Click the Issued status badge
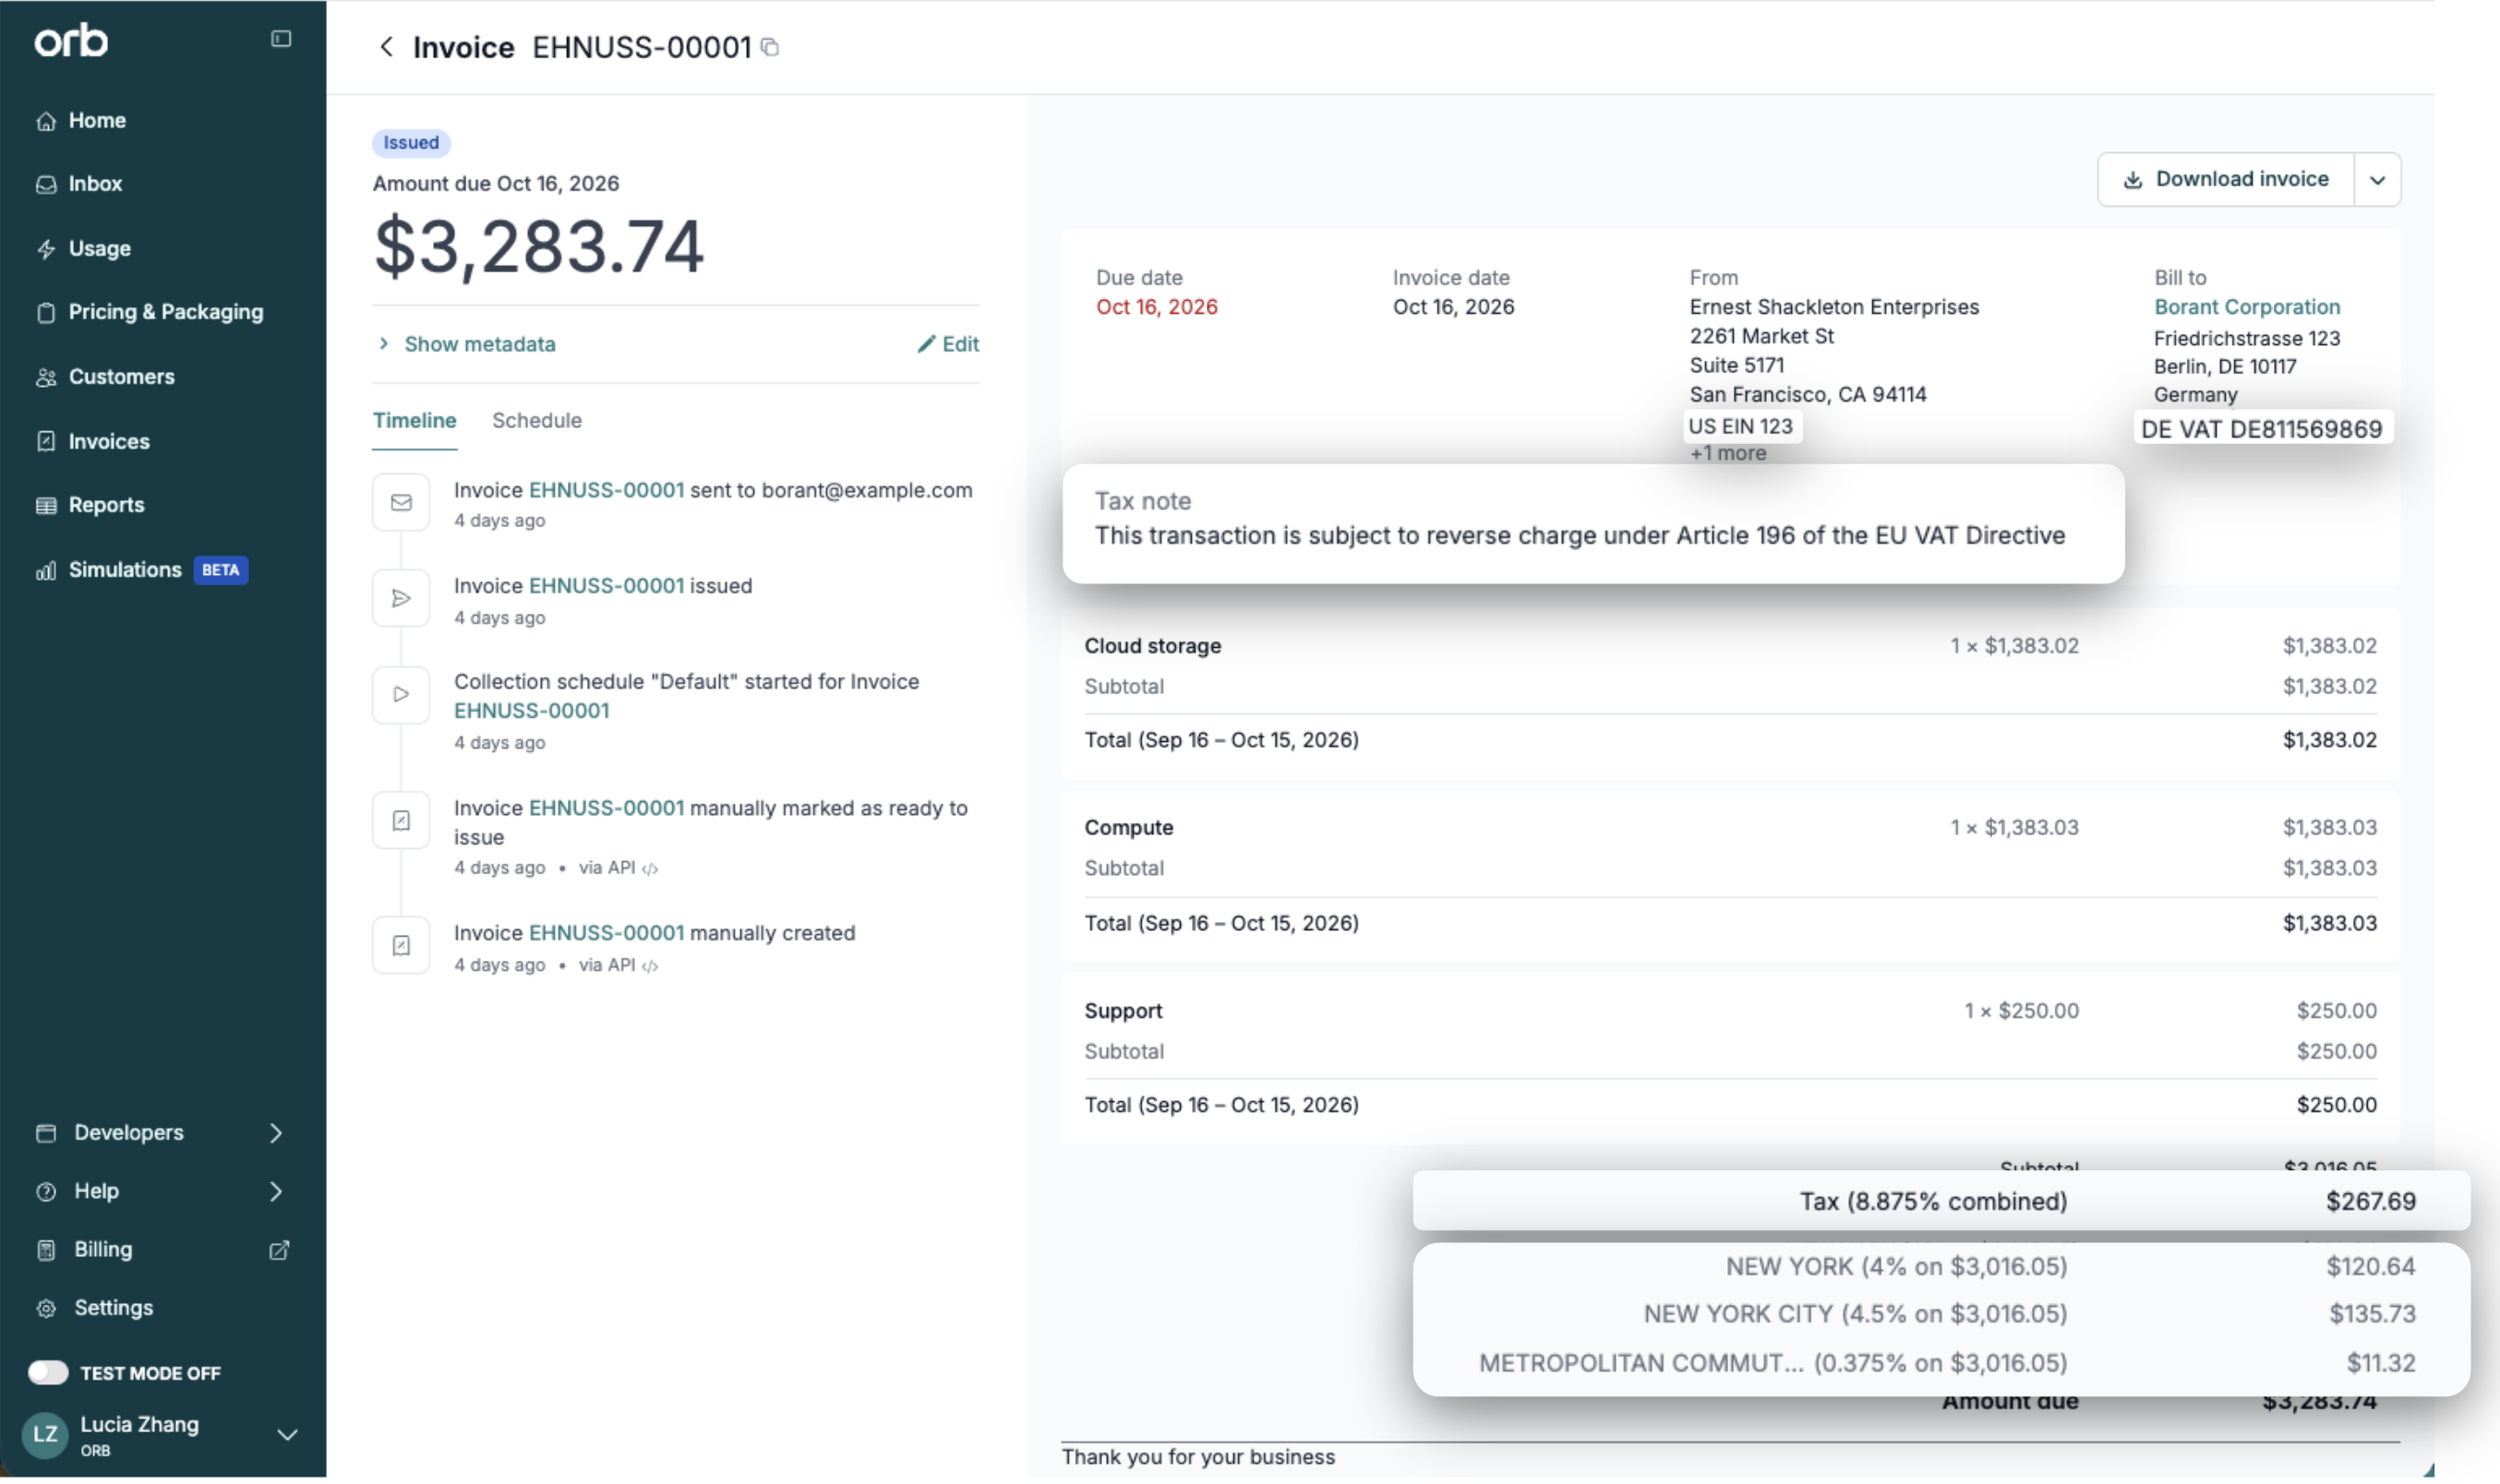 coord(411,143)
